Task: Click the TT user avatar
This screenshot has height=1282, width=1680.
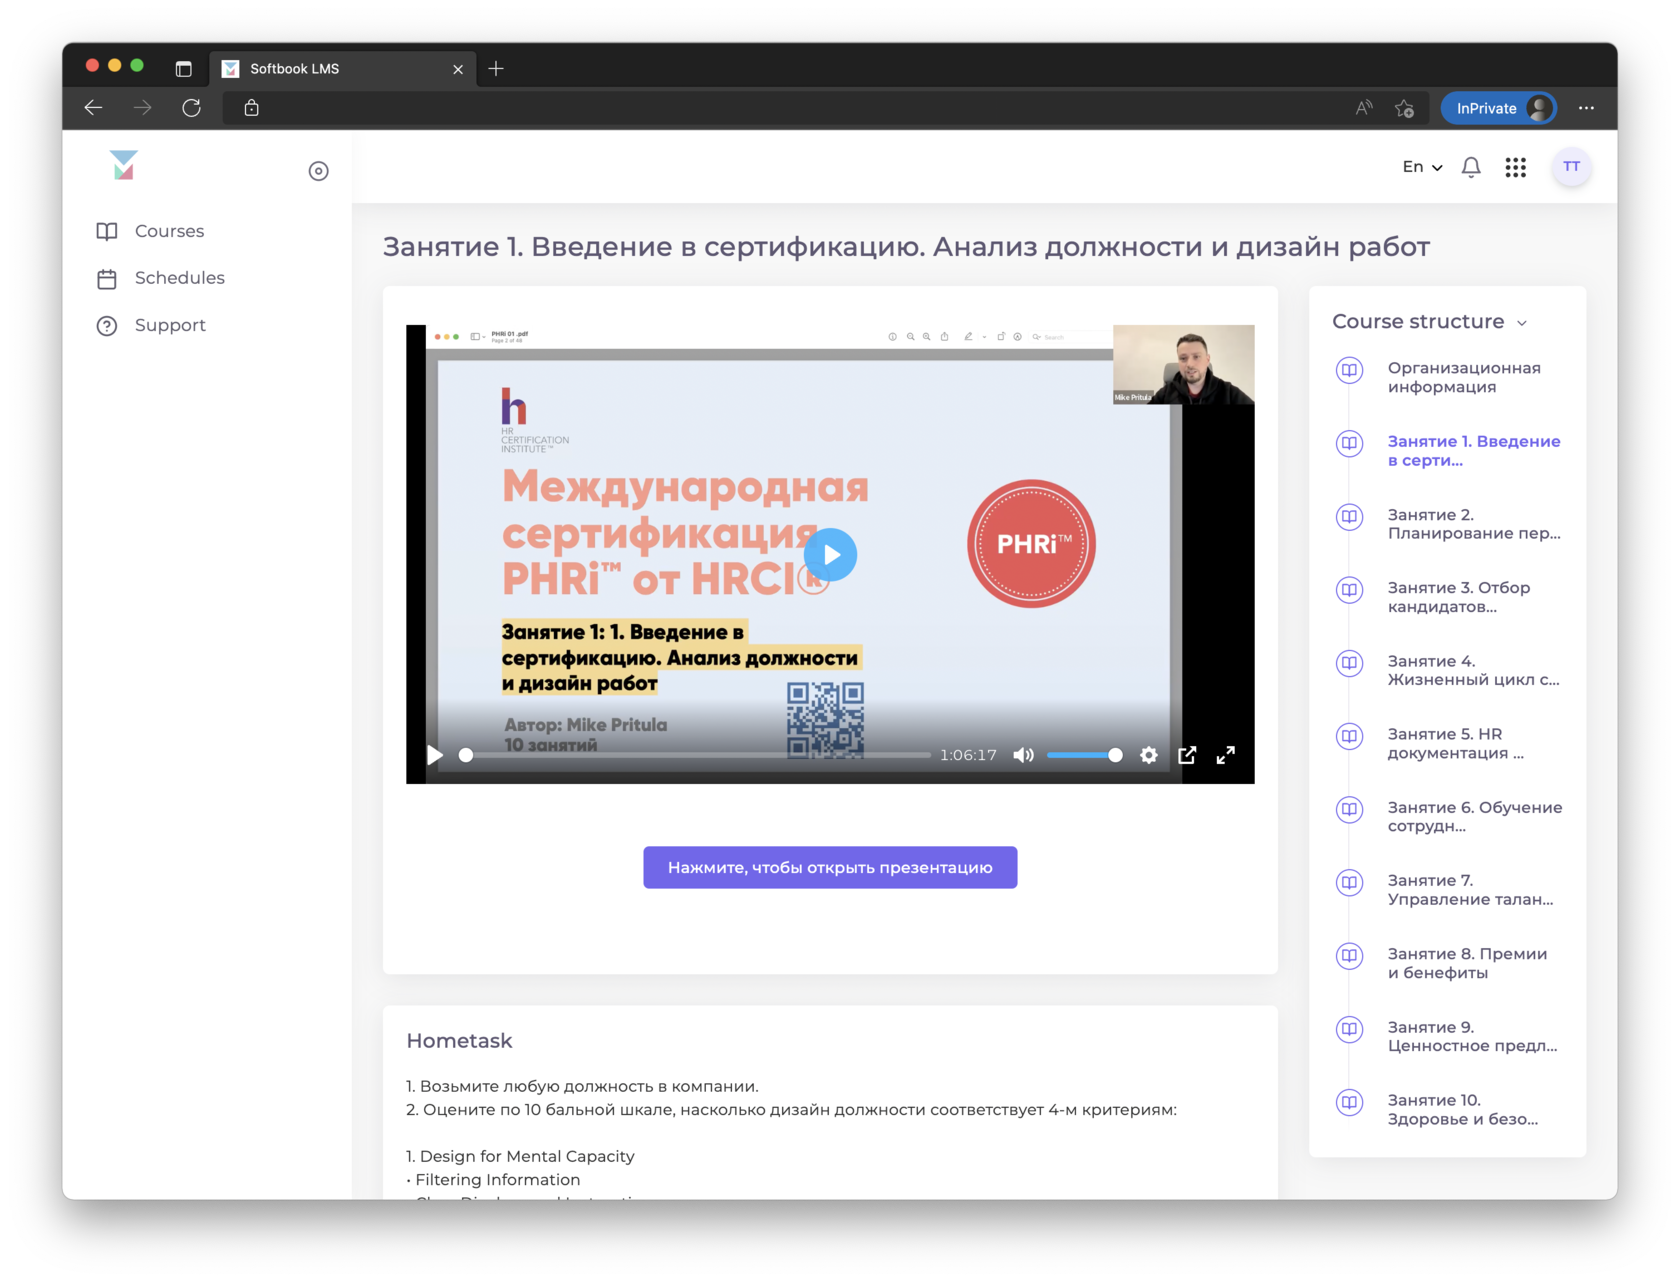Action: (x=1571, y=167)
